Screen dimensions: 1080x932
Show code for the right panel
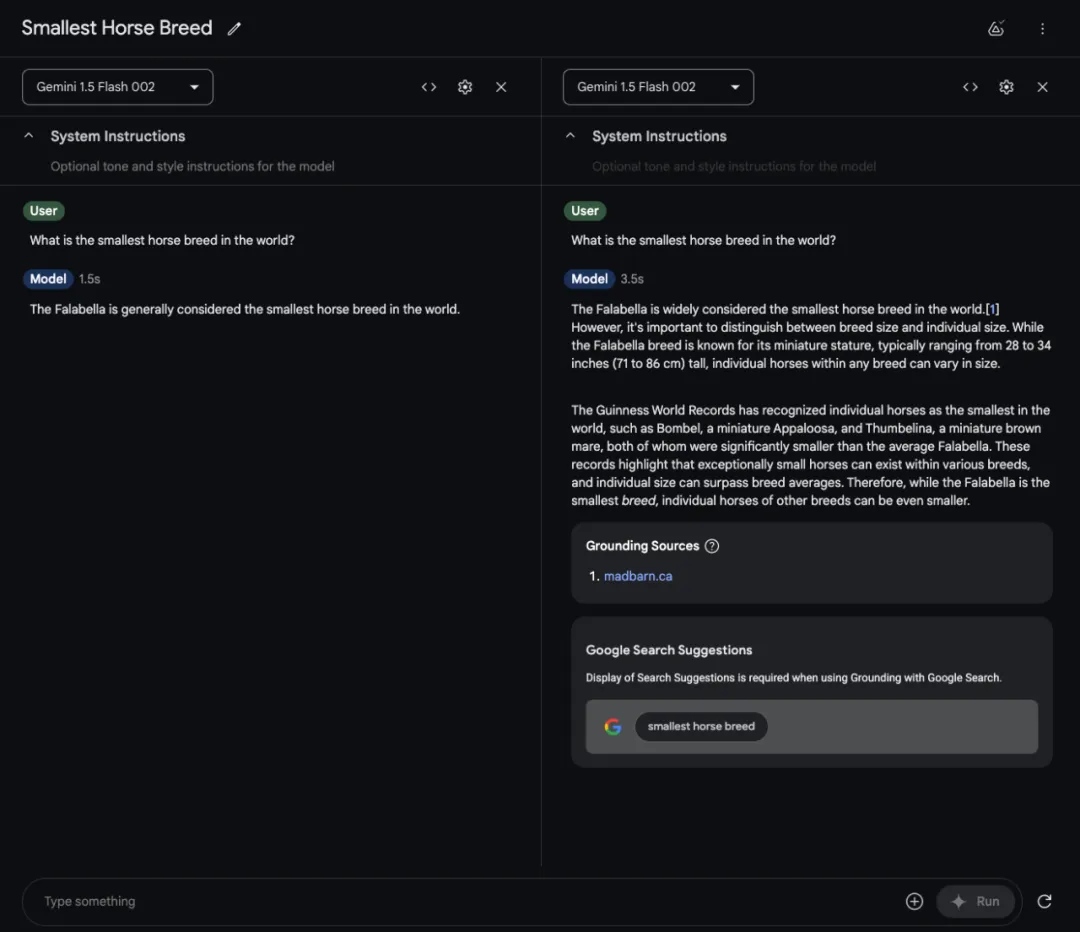970,87
